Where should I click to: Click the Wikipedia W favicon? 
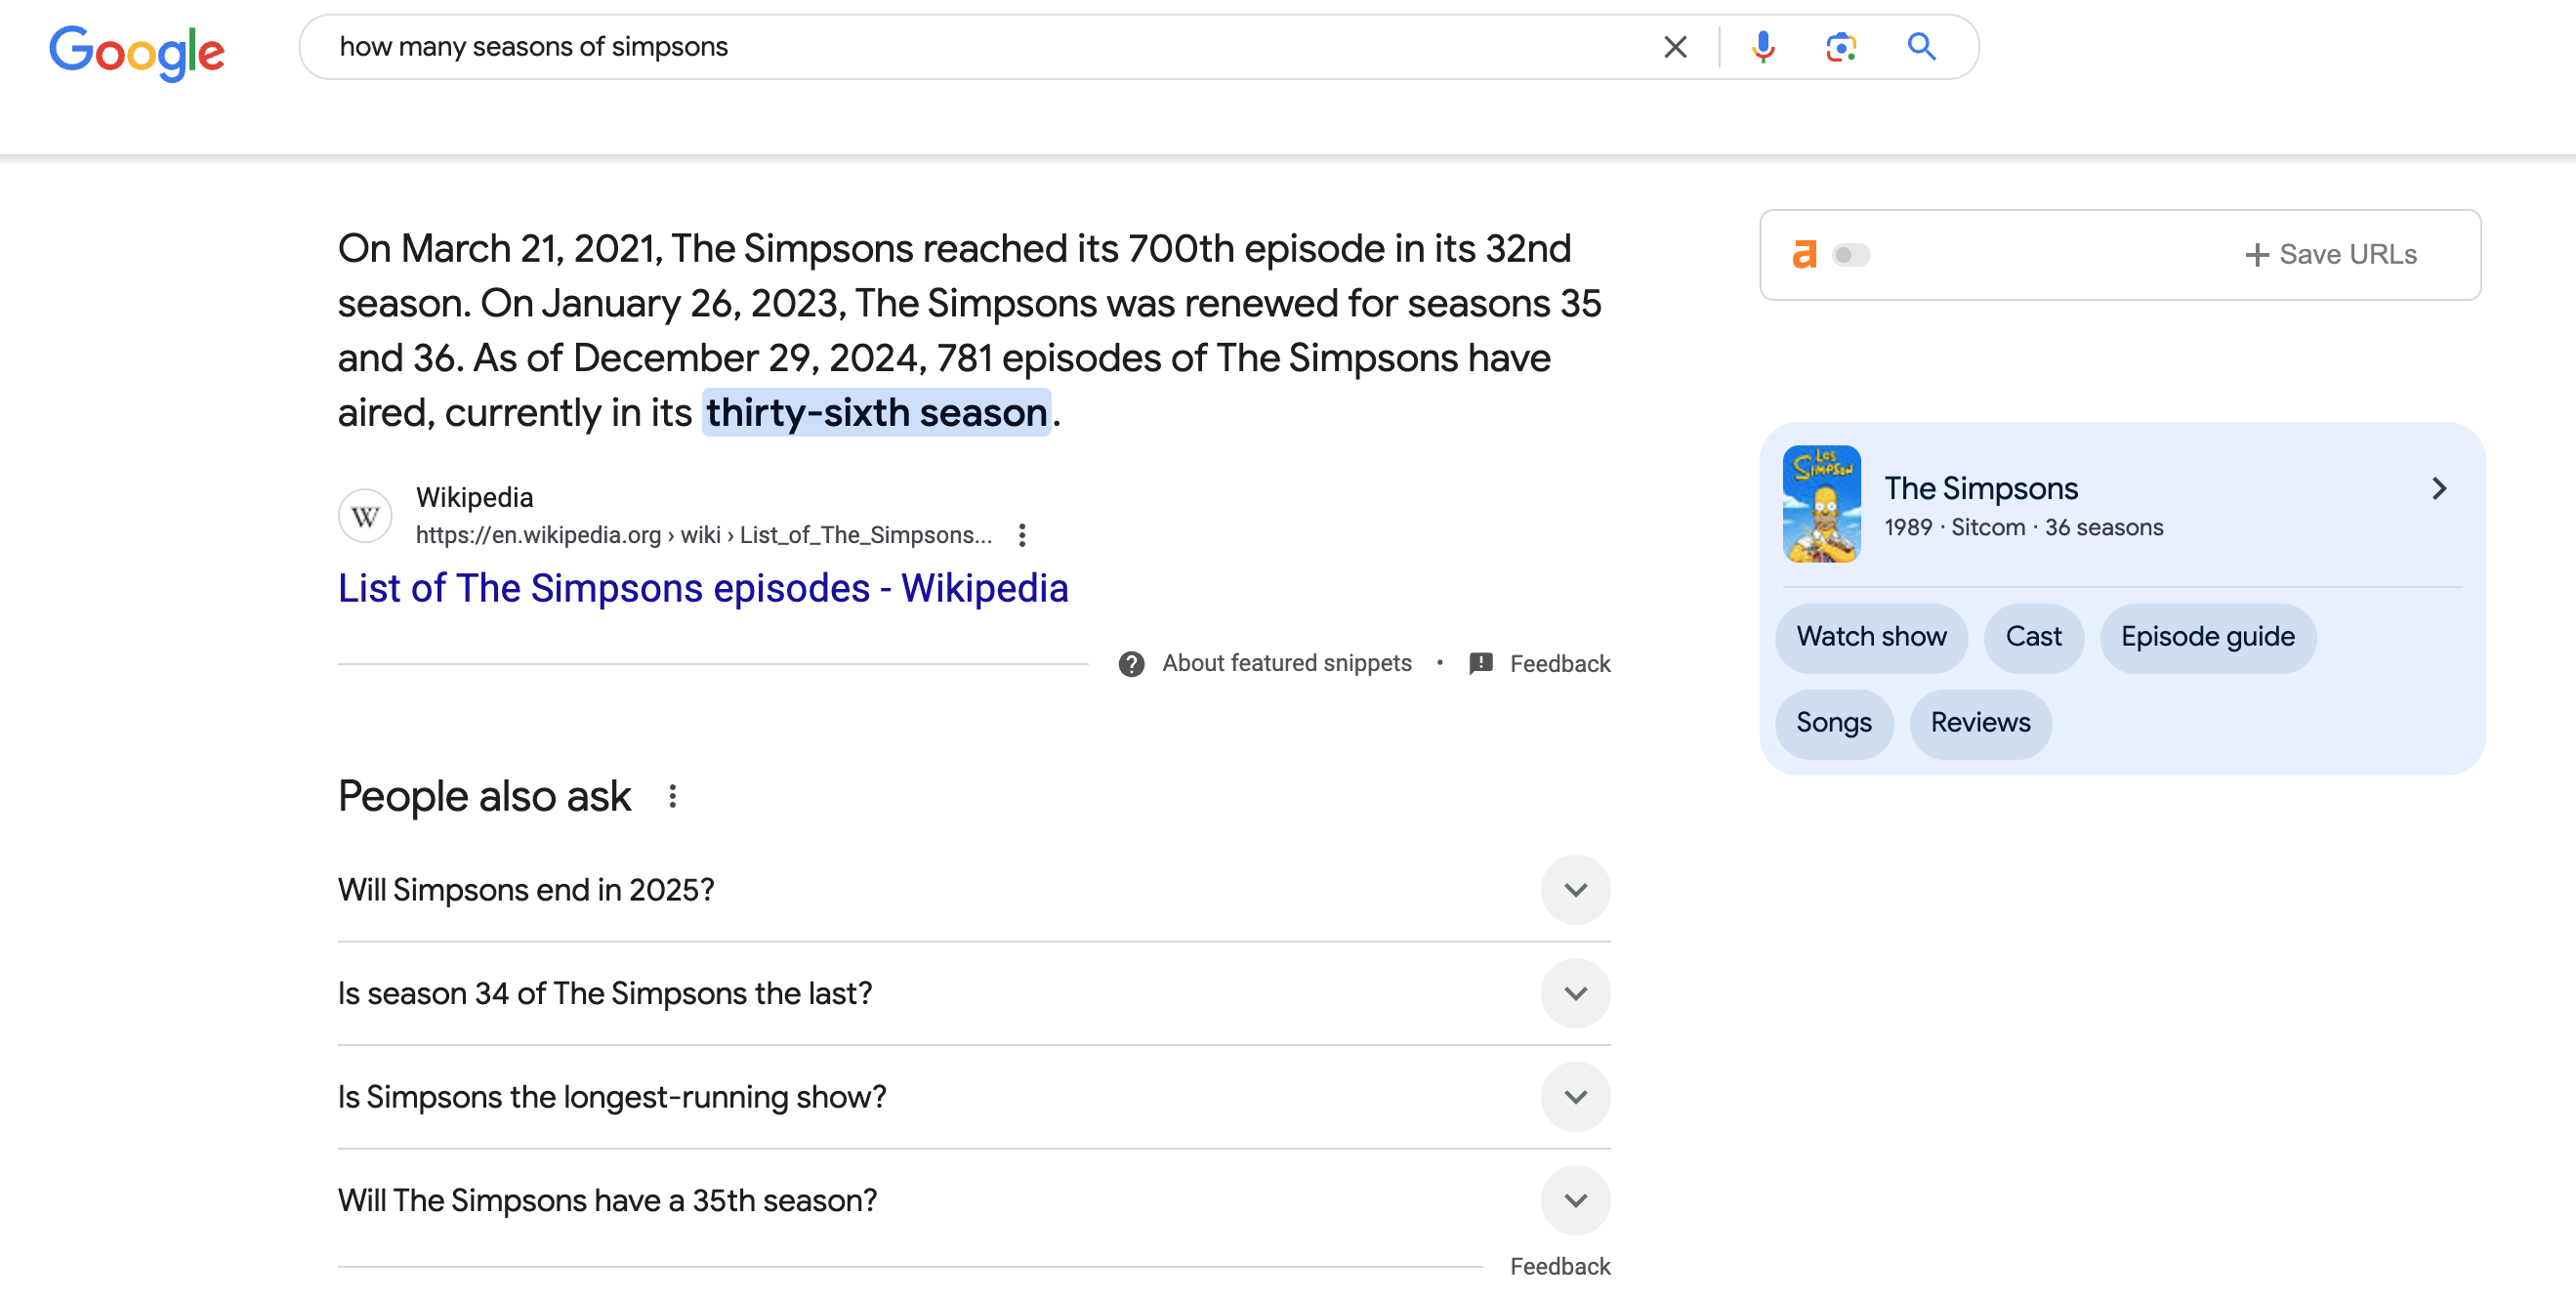(x=365, y=516)
